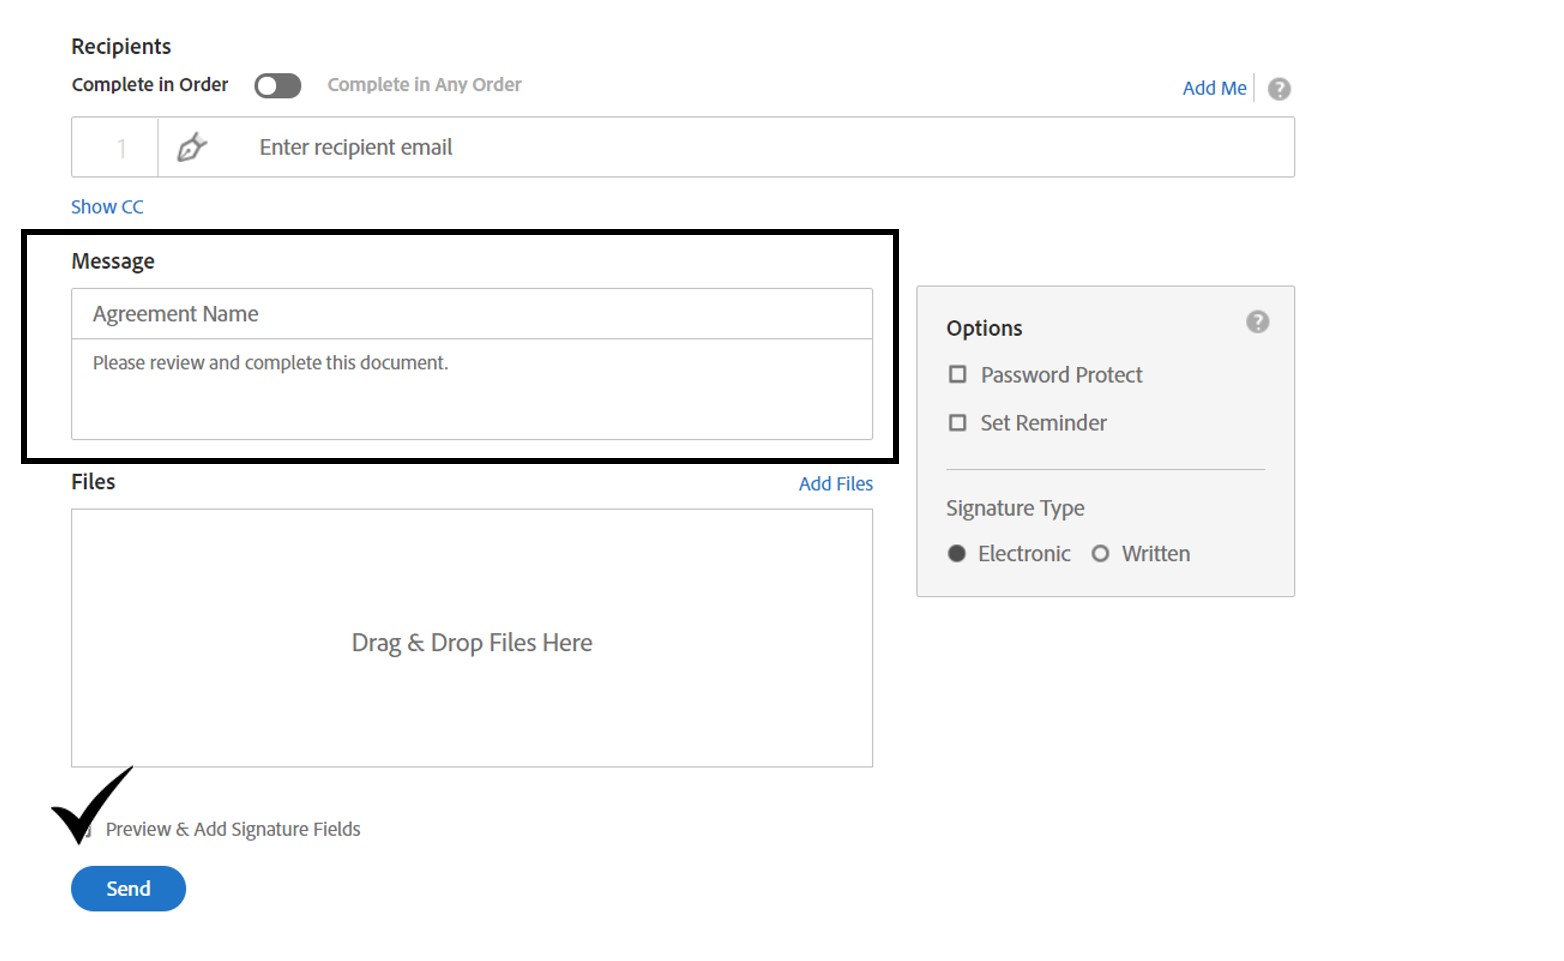Tick Preview & Add Signature Fields checkbox

pos(86,830)
